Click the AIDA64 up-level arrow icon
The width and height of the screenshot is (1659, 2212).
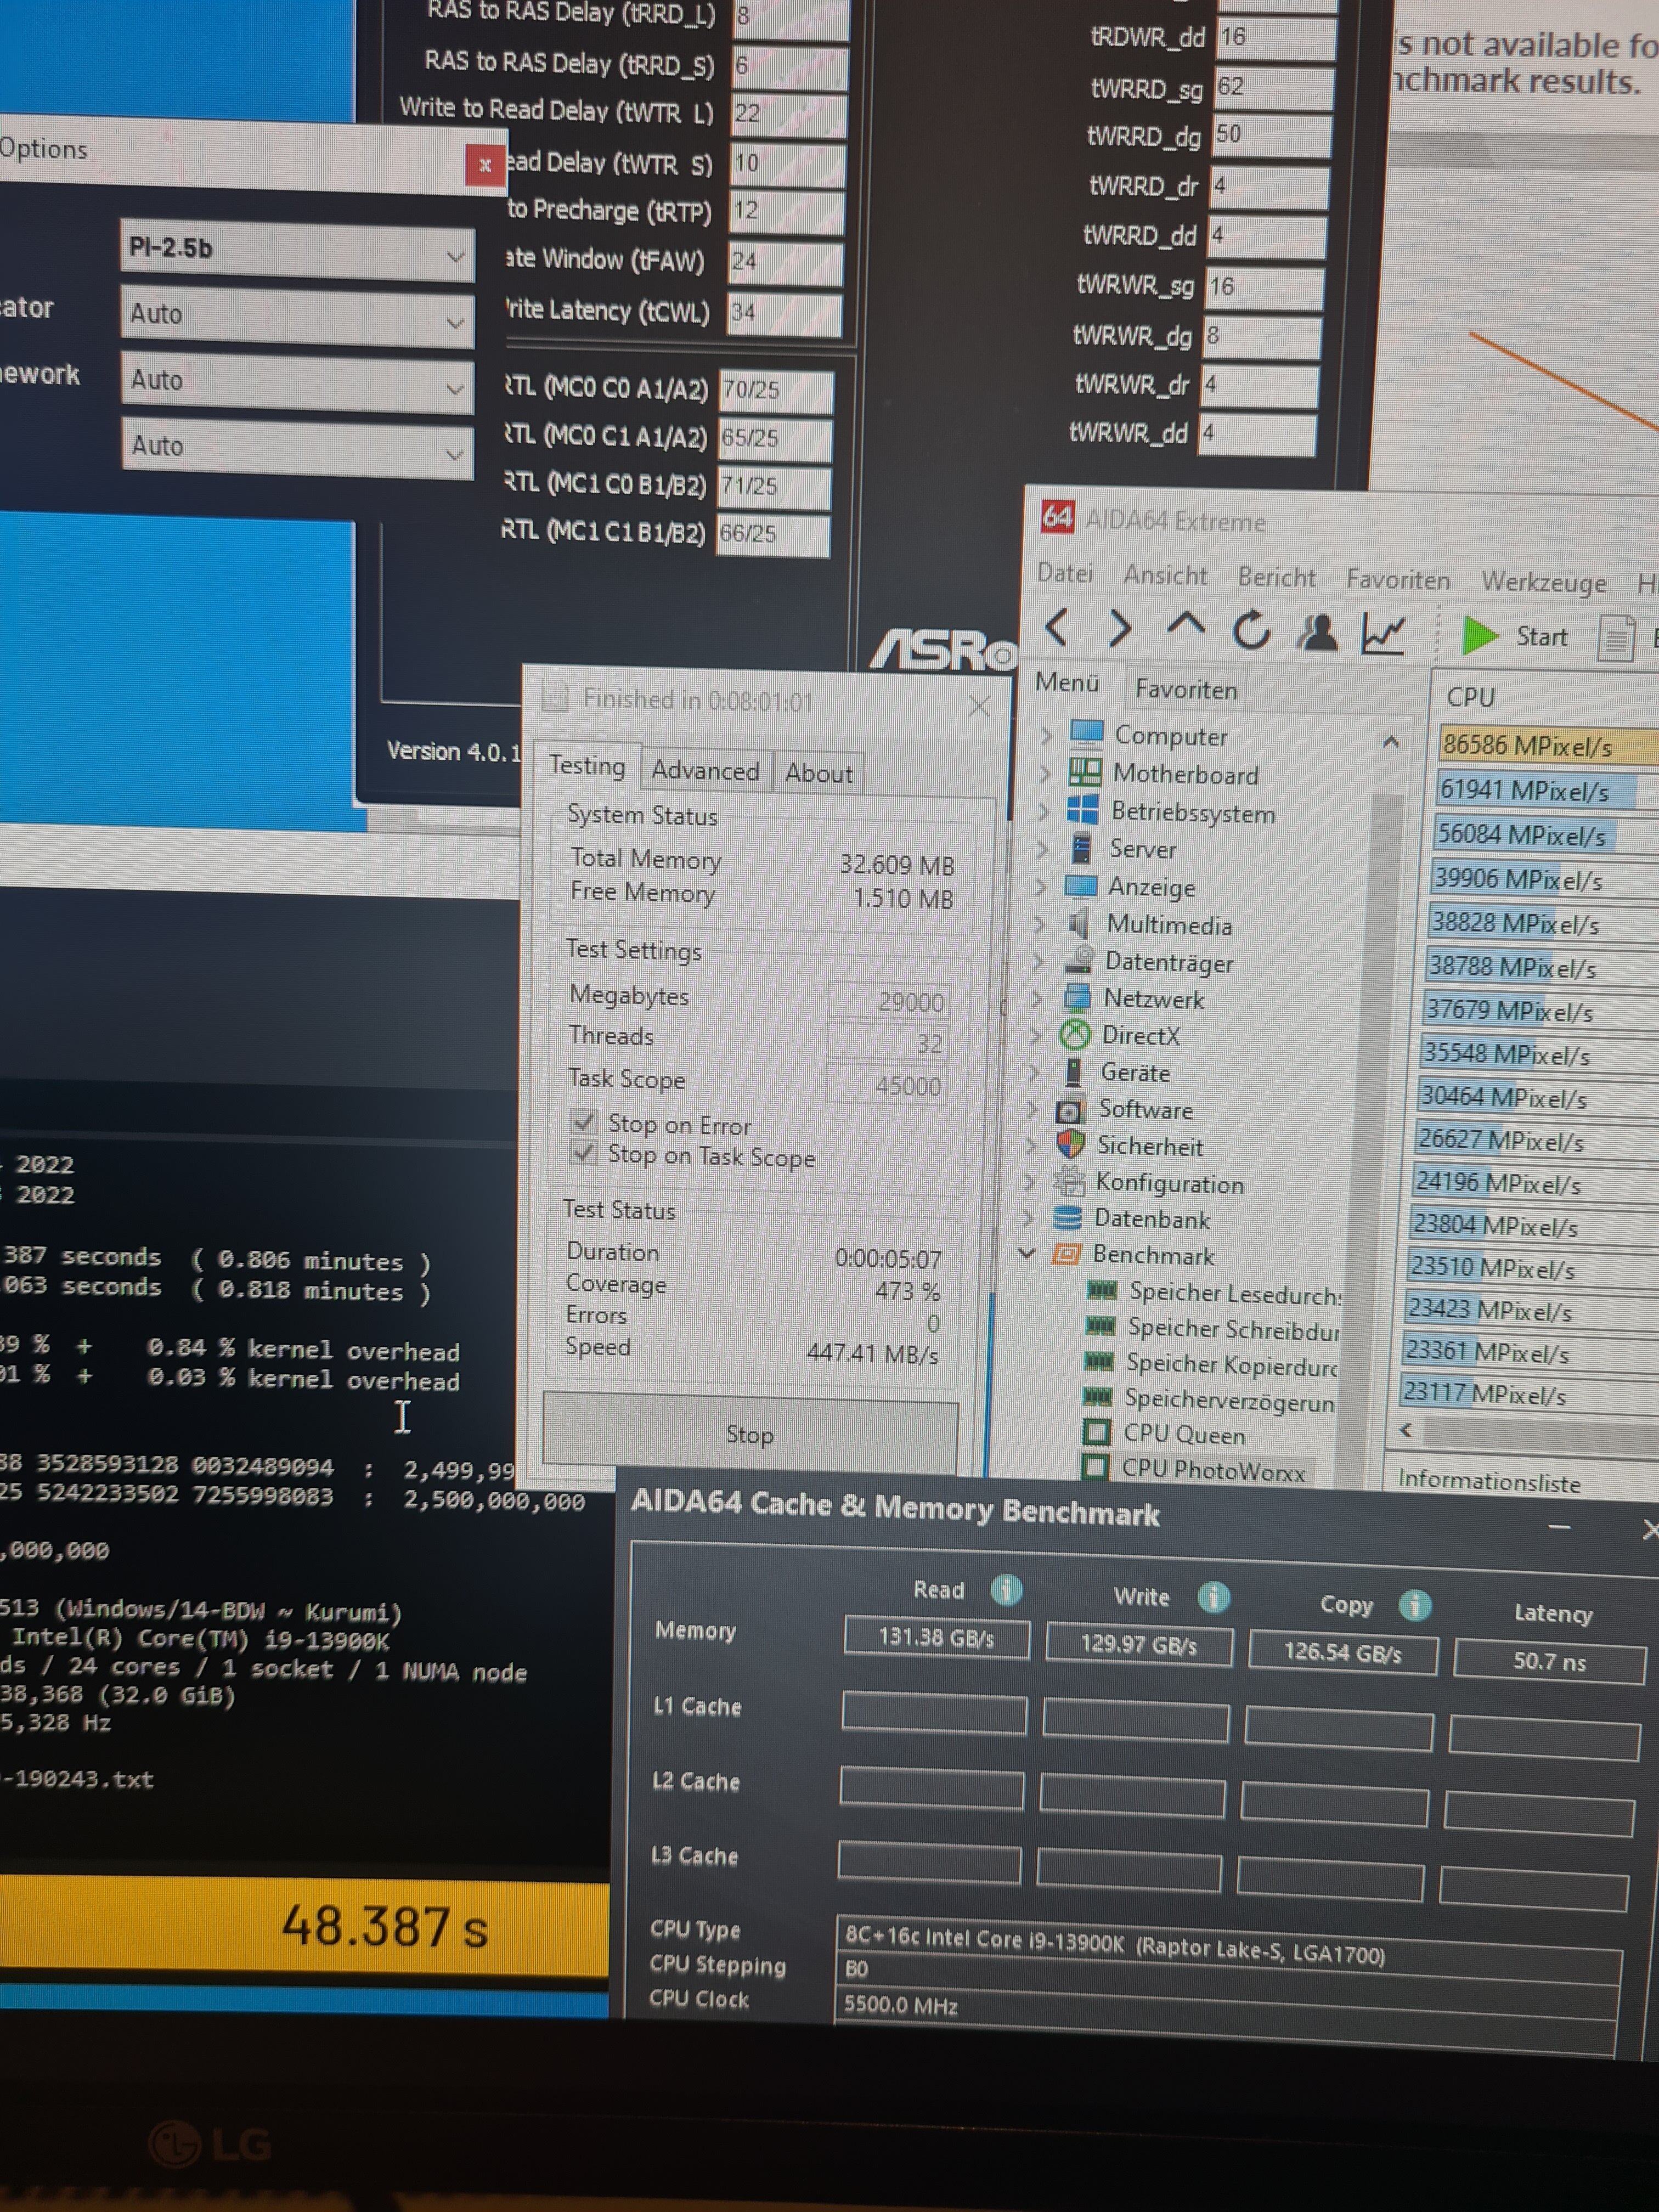click(x=1186, y=626)
